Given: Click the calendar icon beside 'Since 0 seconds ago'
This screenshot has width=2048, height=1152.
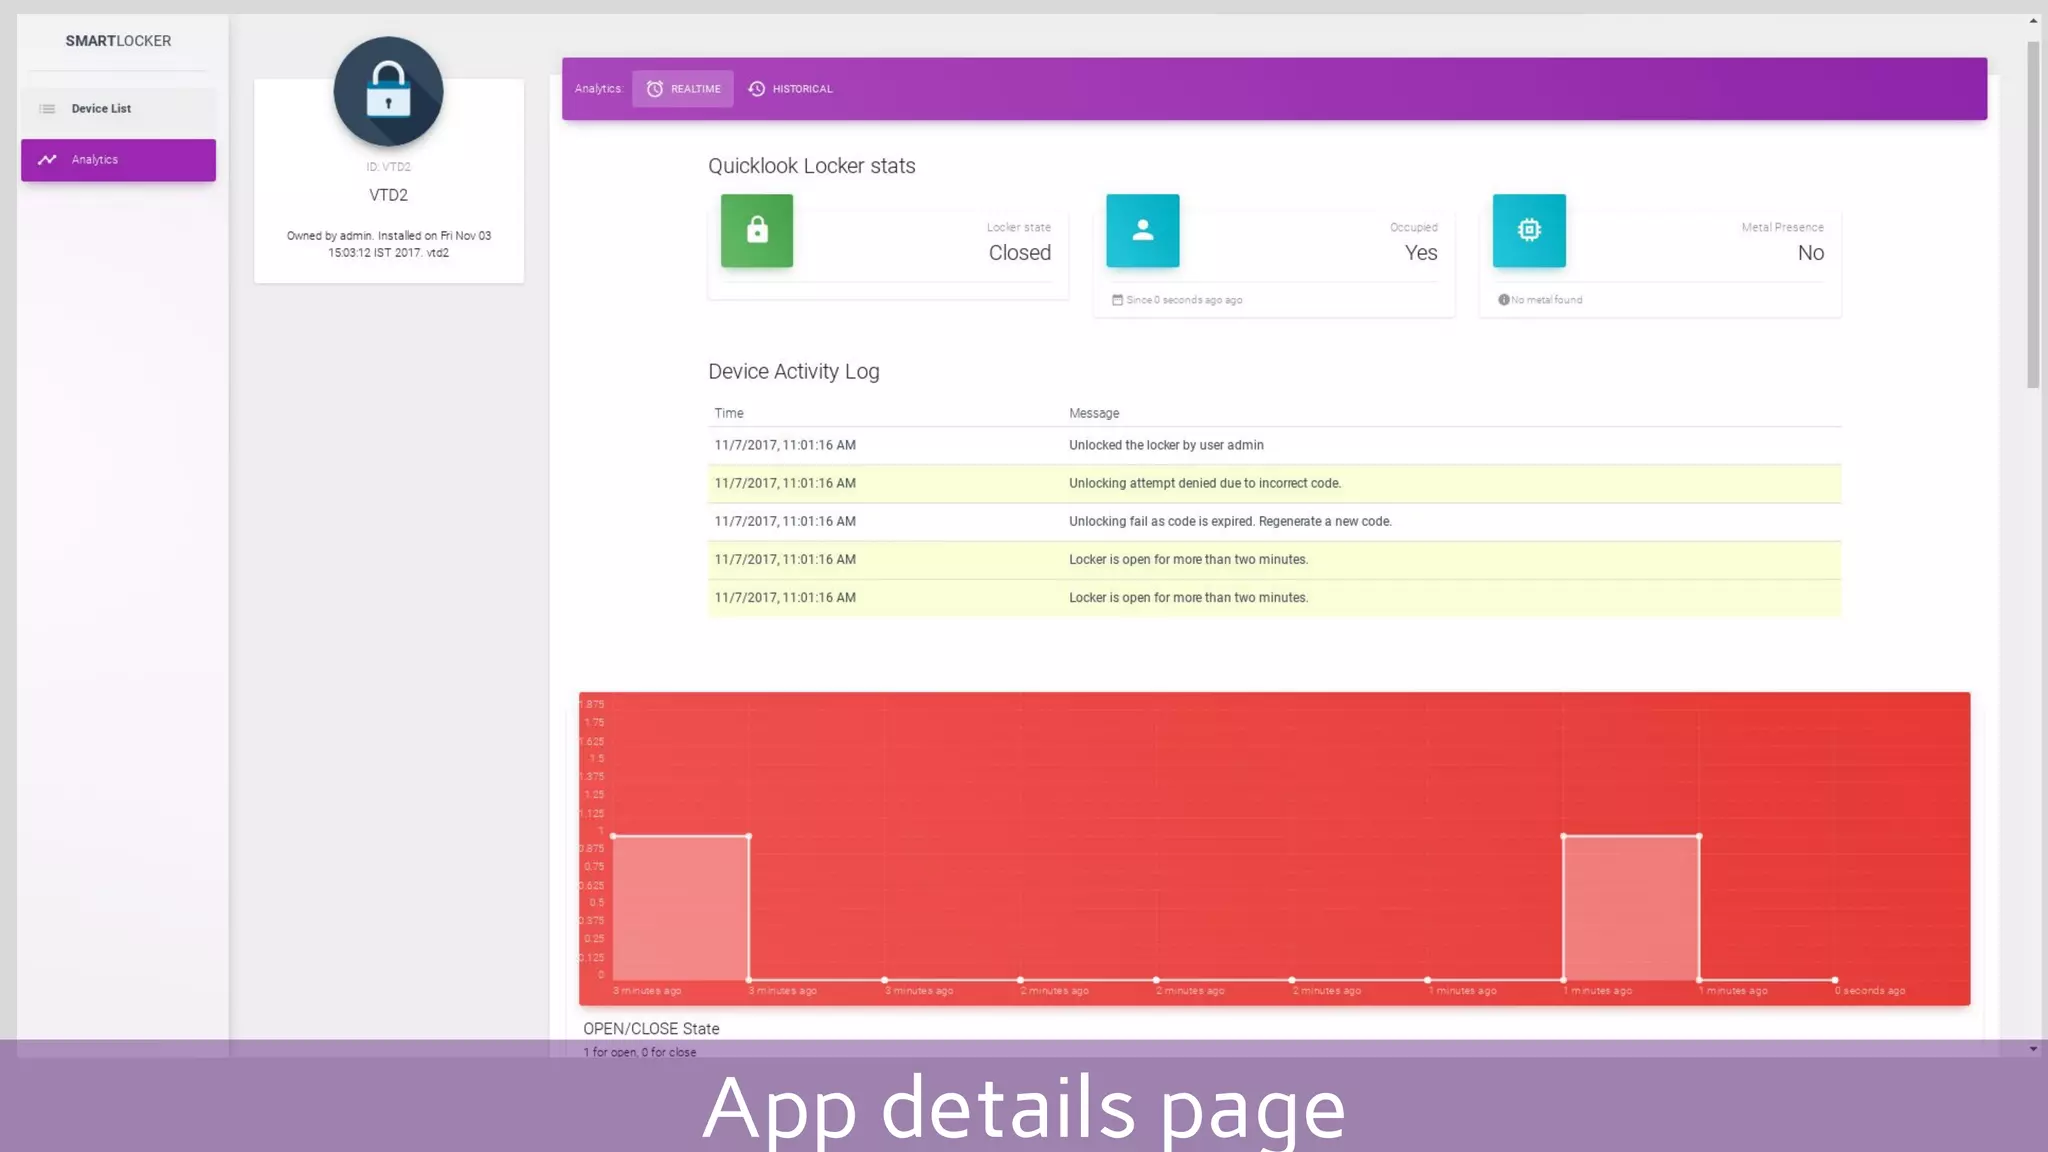Looking at the screenshot, I should click(1117, 300).
